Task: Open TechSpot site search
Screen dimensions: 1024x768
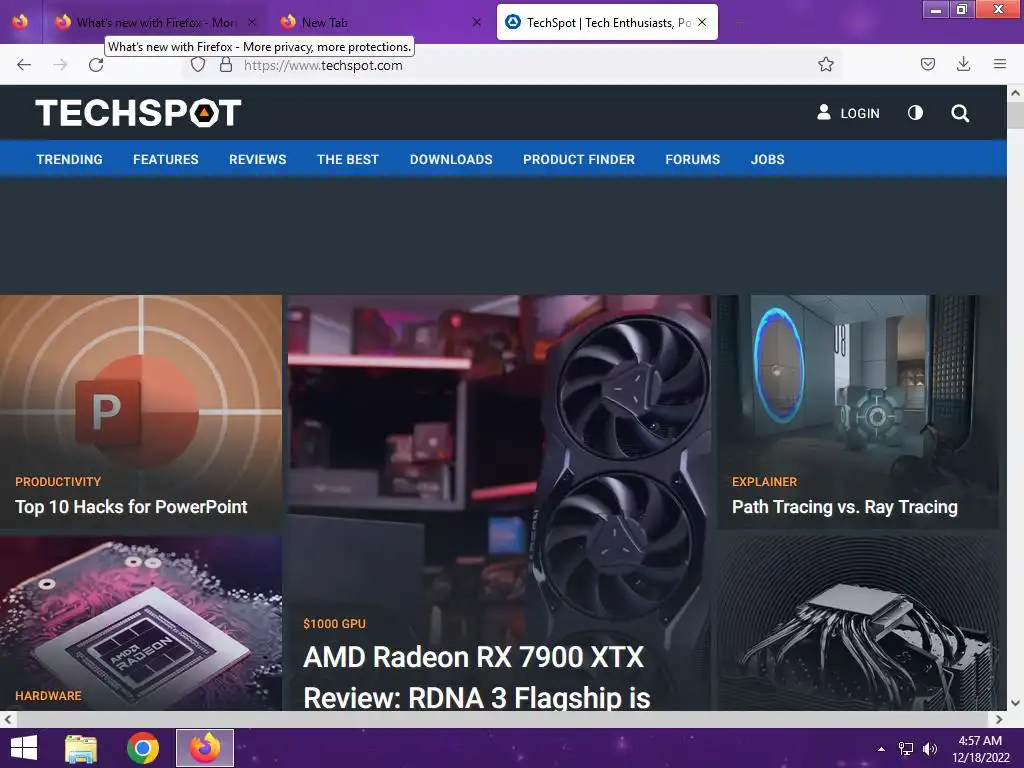Action: pyautogui.click(x=960, y=114)
